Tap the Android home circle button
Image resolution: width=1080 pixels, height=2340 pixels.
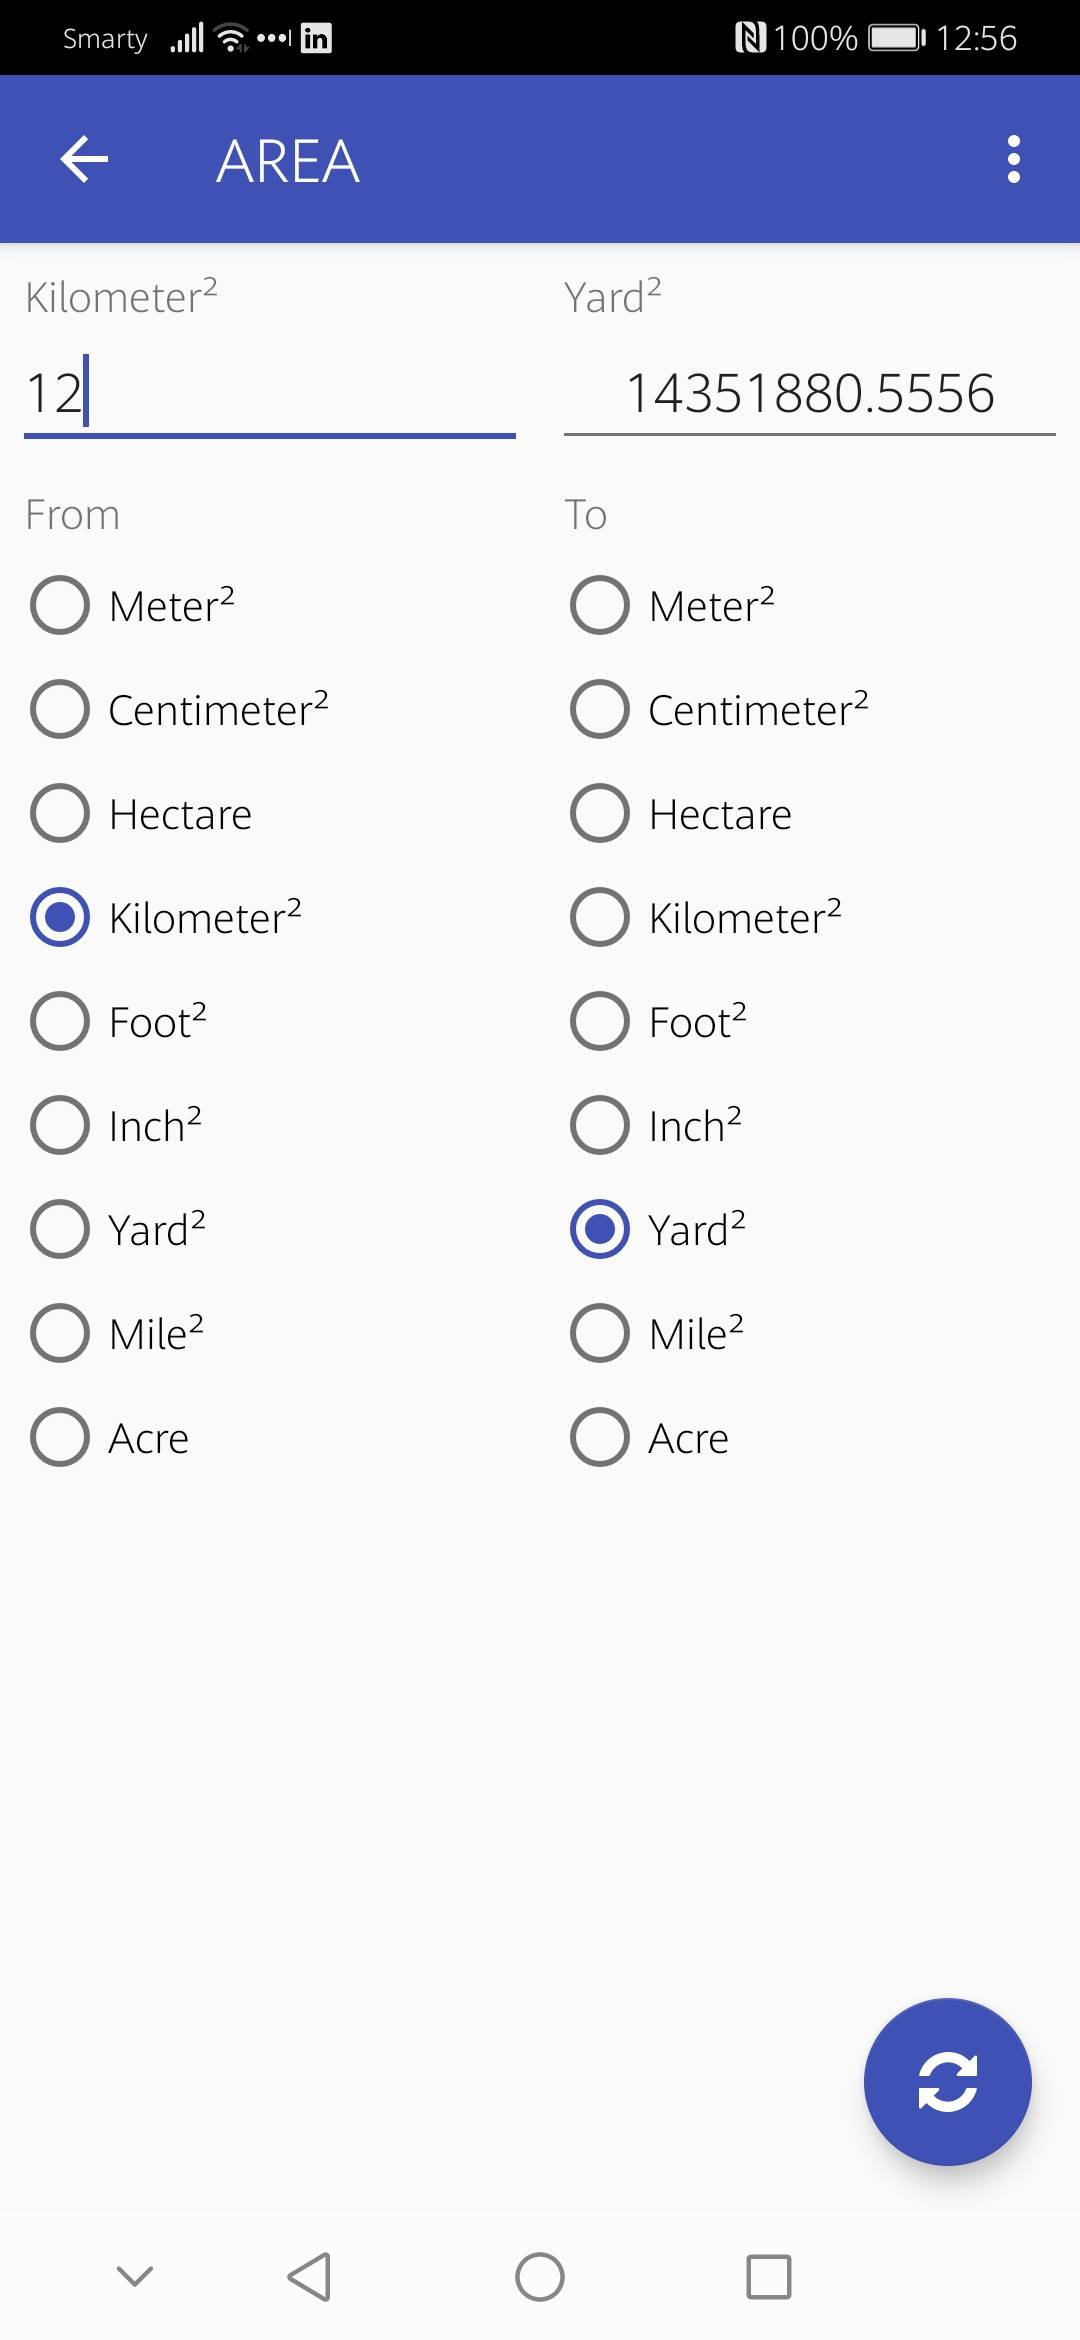pos(540,2277)
